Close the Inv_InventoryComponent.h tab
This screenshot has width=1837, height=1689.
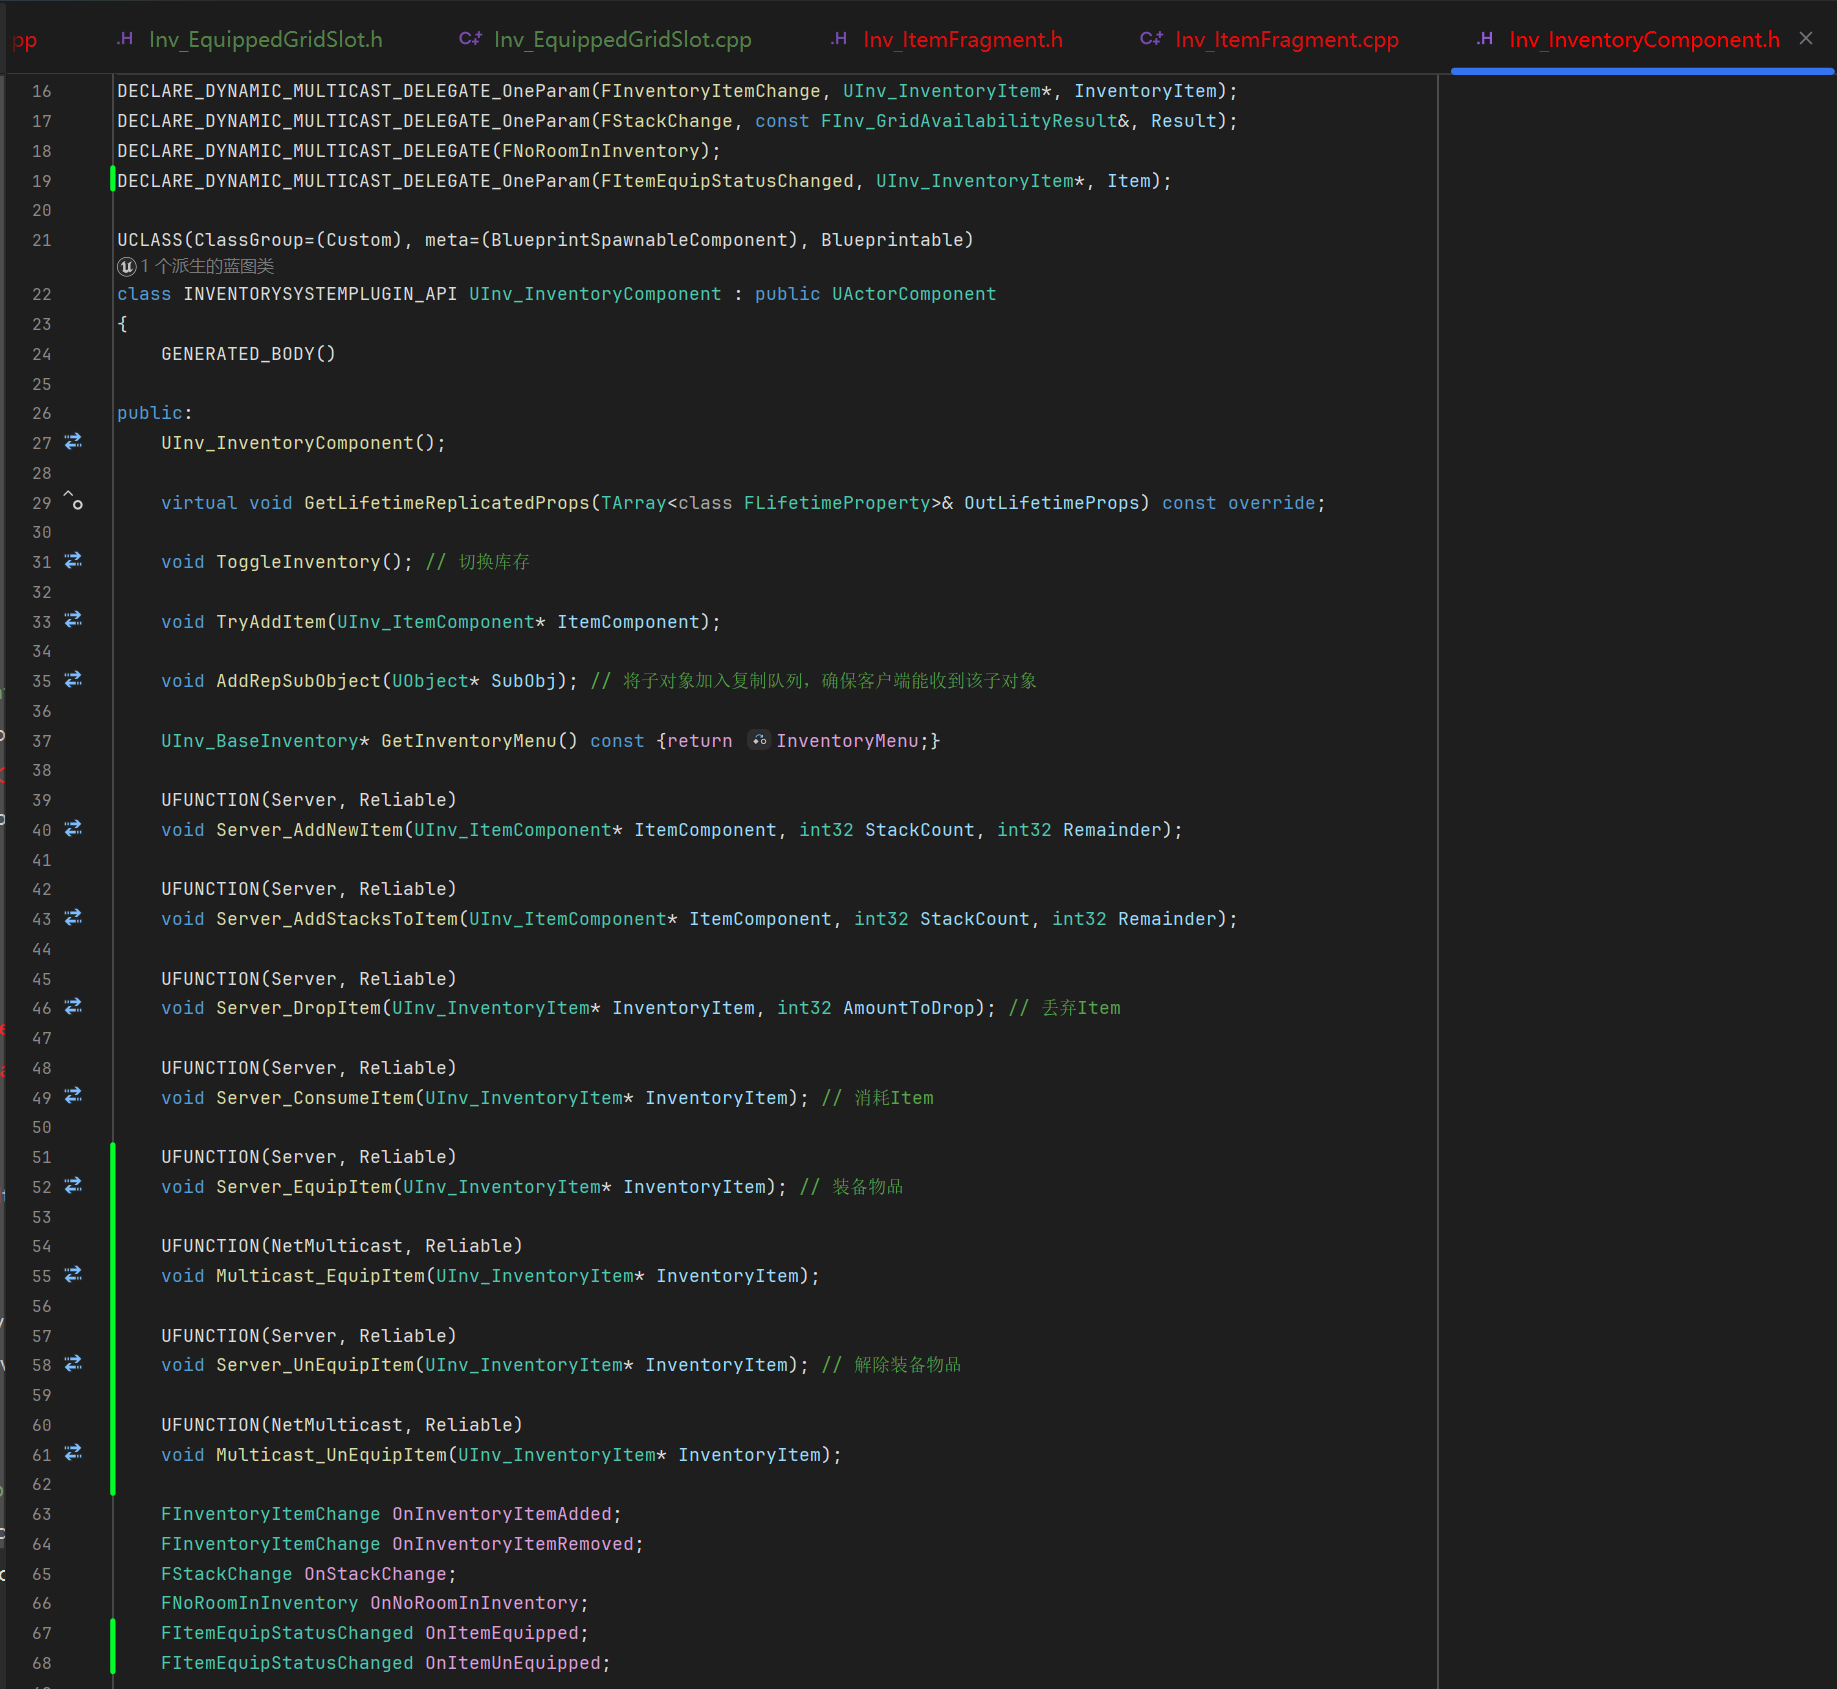1806,38
